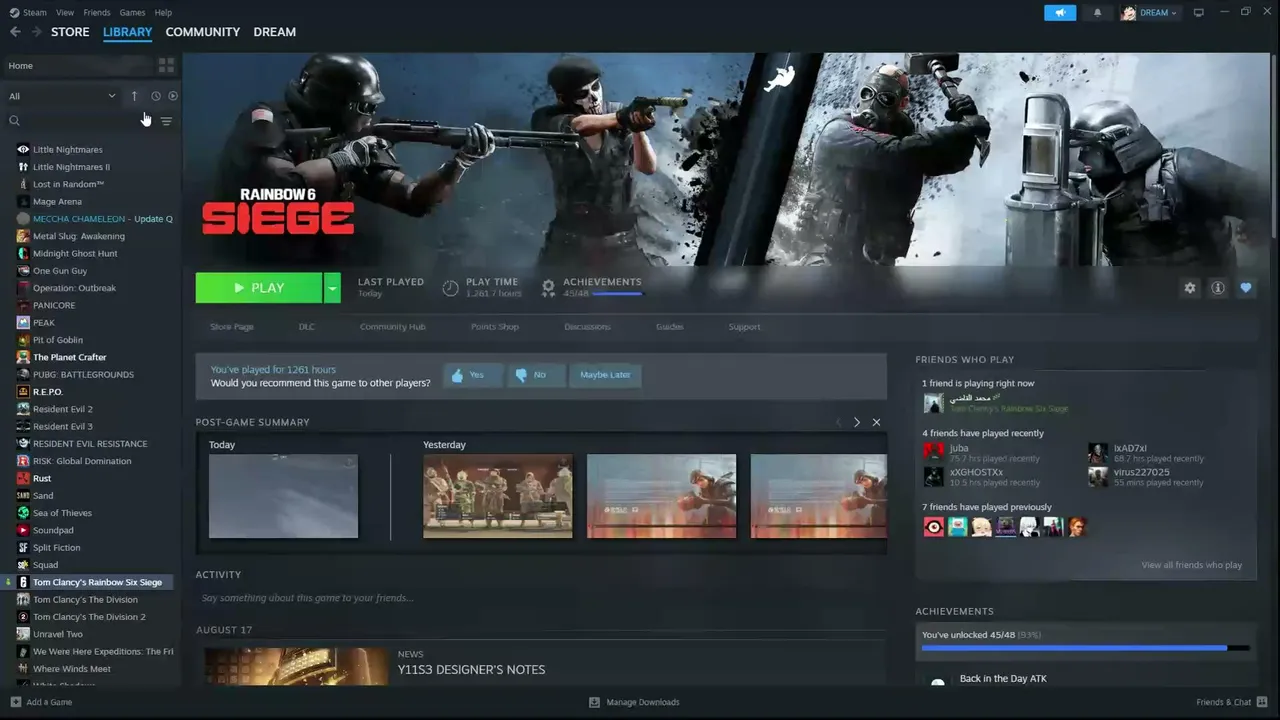The width and height of the screenshot is (1280, 720).
Task: Switch to Big Picture mode monitor icon
Action: click(1199, 13)
